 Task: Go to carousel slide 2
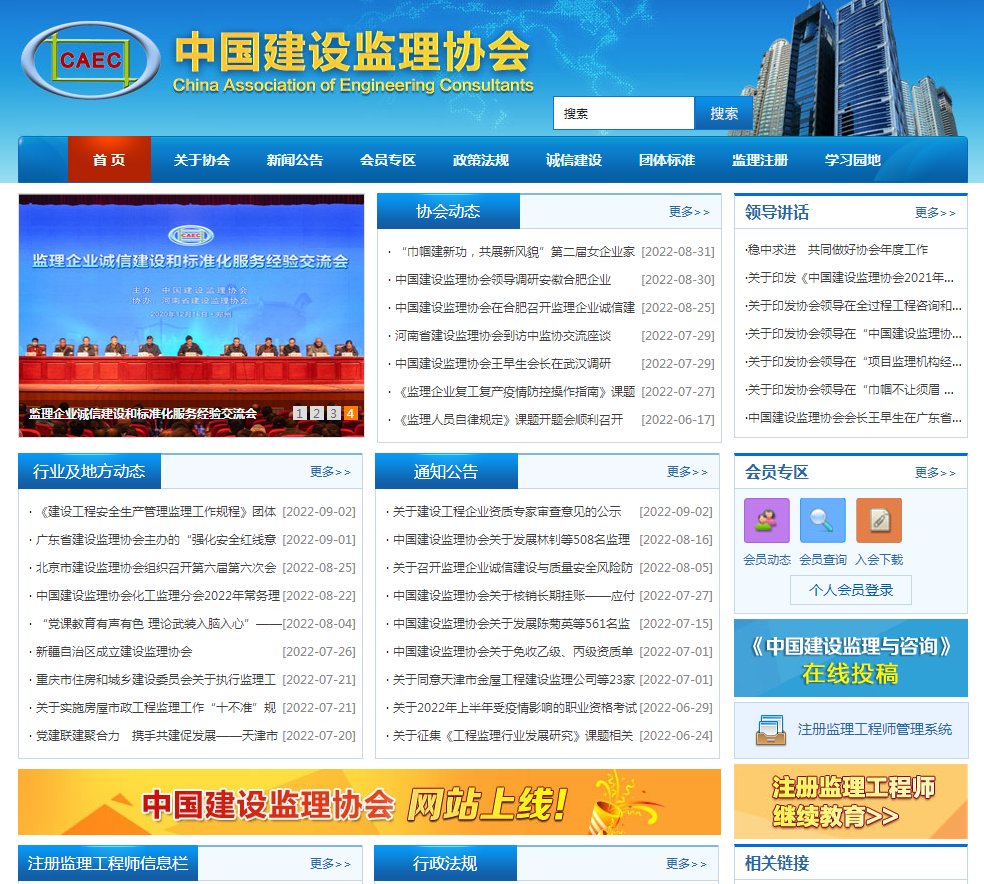pos(316,413)
